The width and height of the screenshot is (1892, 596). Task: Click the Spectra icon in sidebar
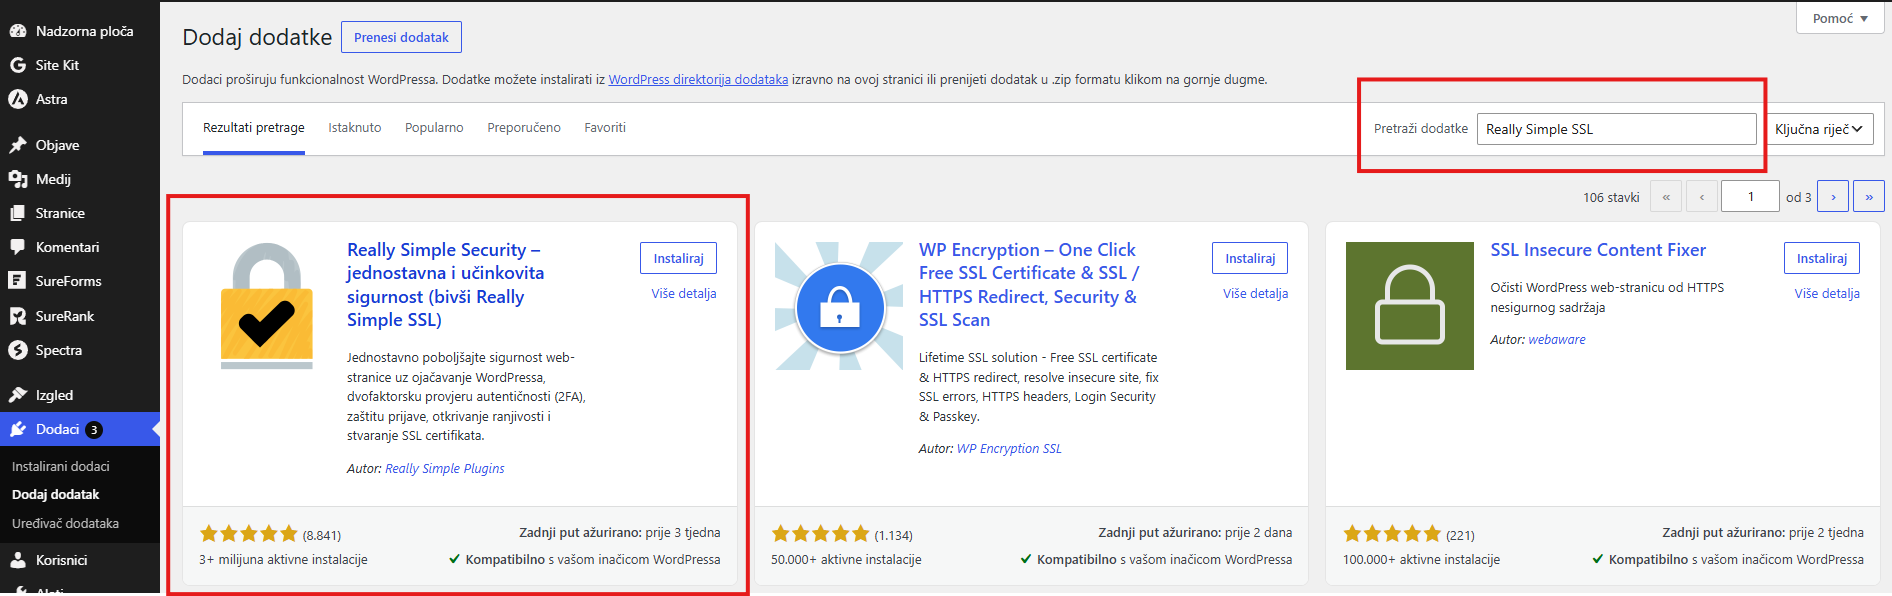coord(18,350)
